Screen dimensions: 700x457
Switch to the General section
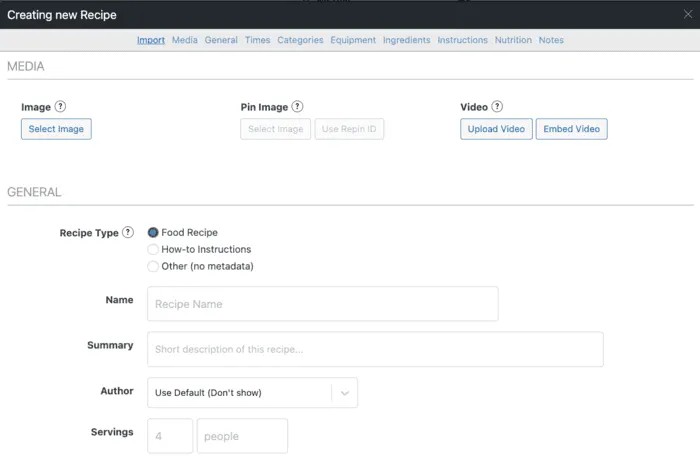click(221, 40)
